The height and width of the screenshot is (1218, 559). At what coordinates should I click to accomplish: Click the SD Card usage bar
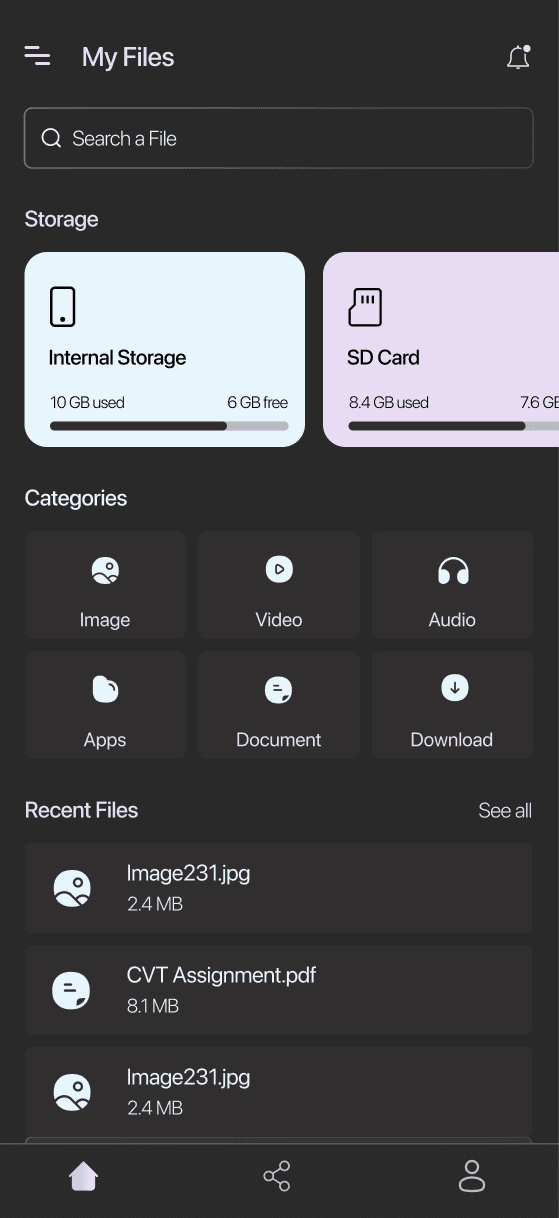pyautogui.click(x=454, y=426)
